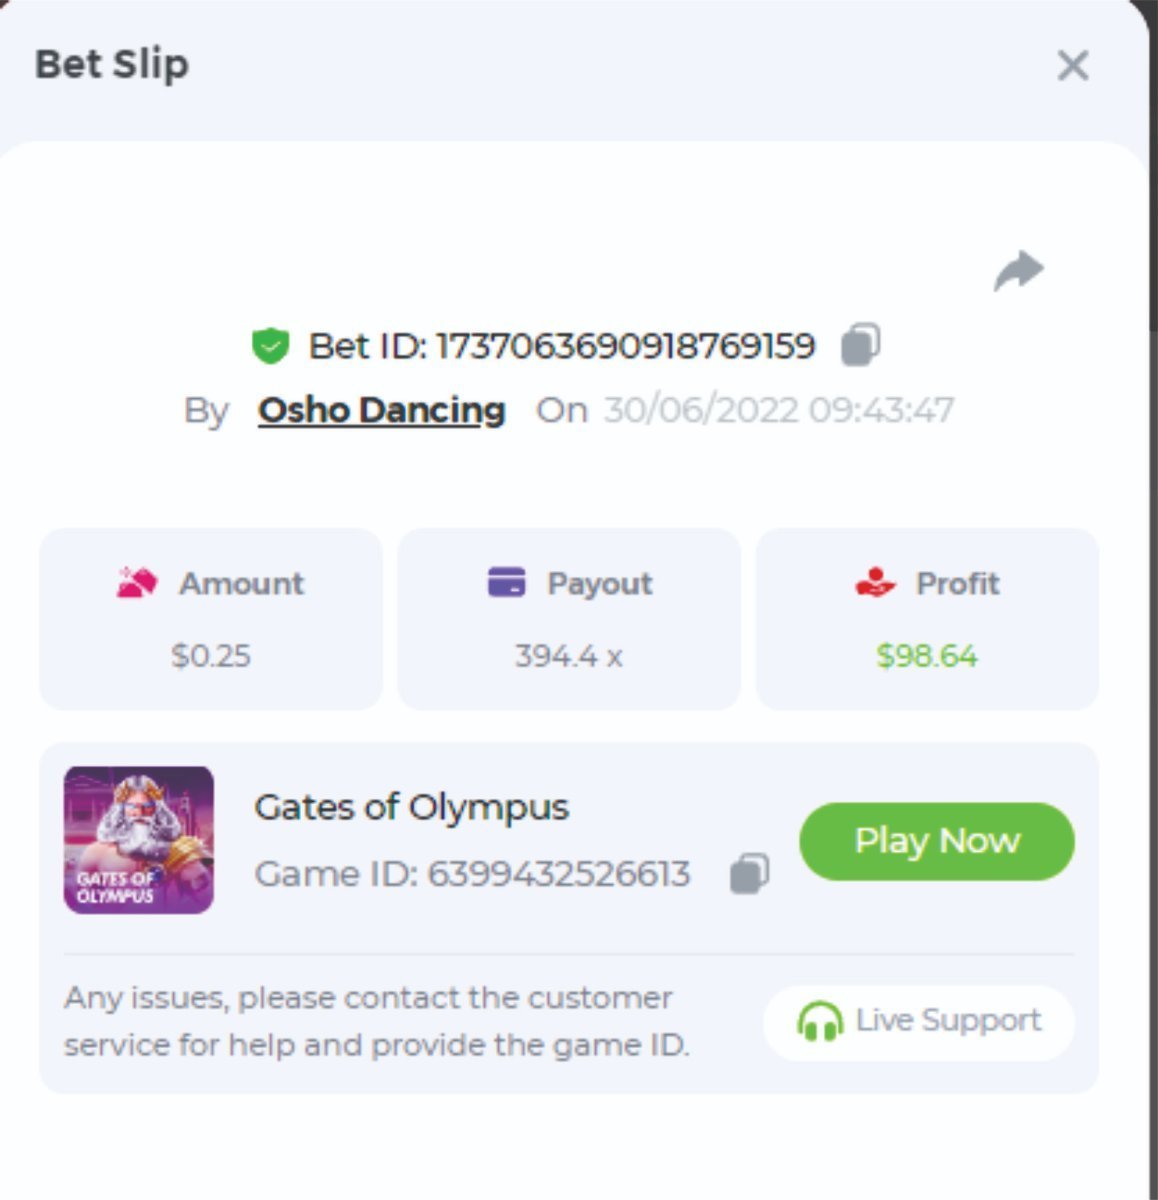Click the share arrow icon

tap(1018, 271)
